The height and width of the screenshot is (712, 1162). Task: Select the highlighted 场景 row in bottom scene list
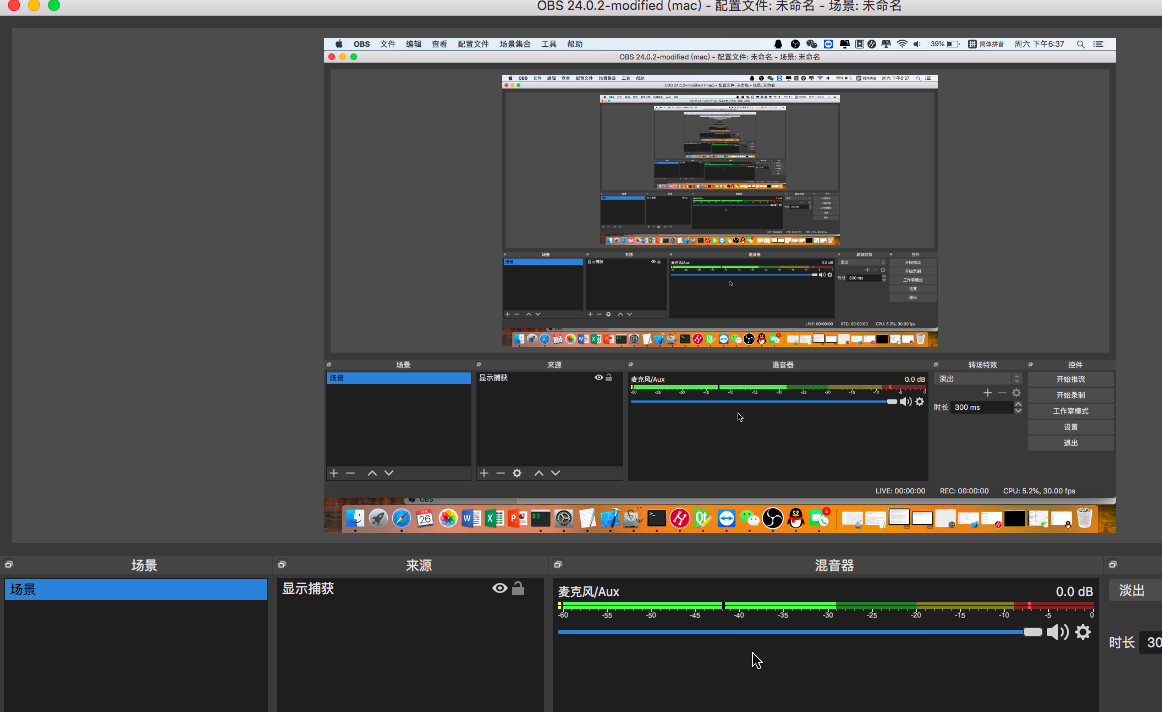[136, 589]
